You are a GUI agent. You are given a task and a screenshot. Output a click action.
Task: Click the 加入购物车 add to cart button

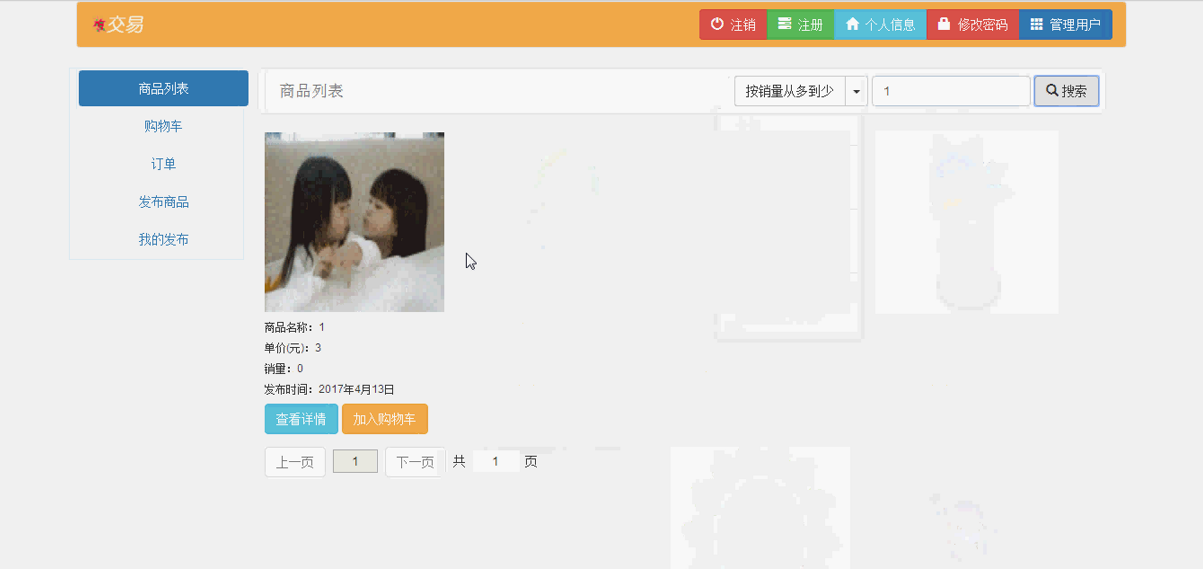coord(385,419)
